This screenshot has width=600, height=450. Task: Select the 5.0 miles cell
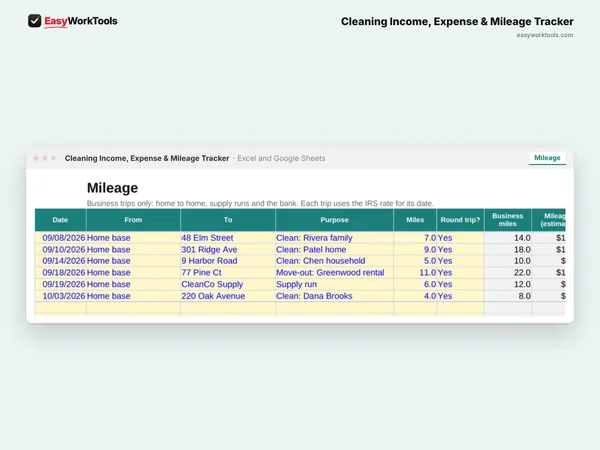click(x=415, y=261)
